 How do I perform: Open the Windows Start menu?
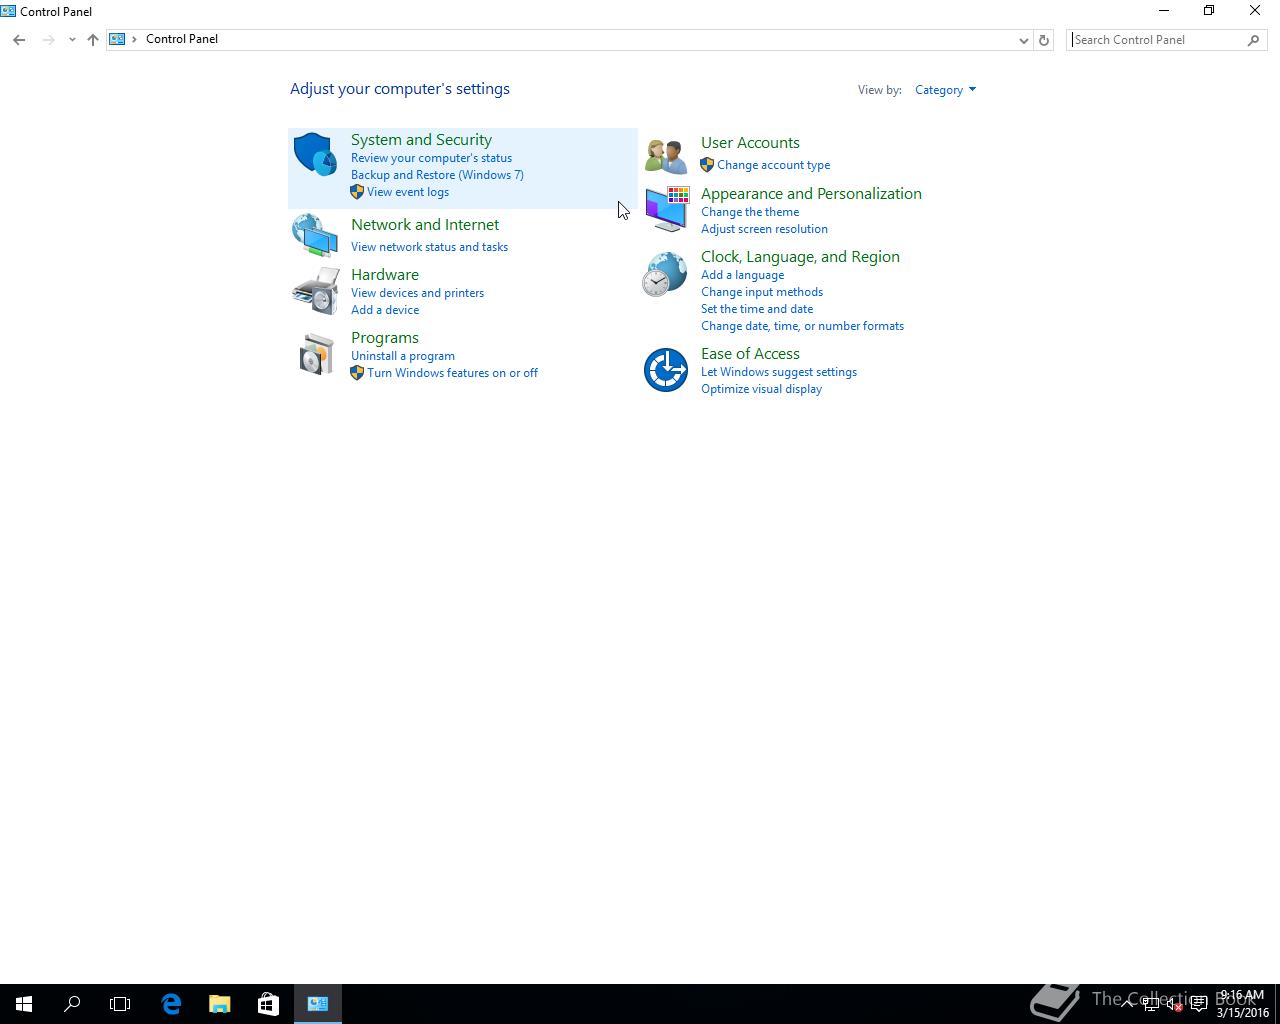pyautogui.click(x=24, y=1004)
